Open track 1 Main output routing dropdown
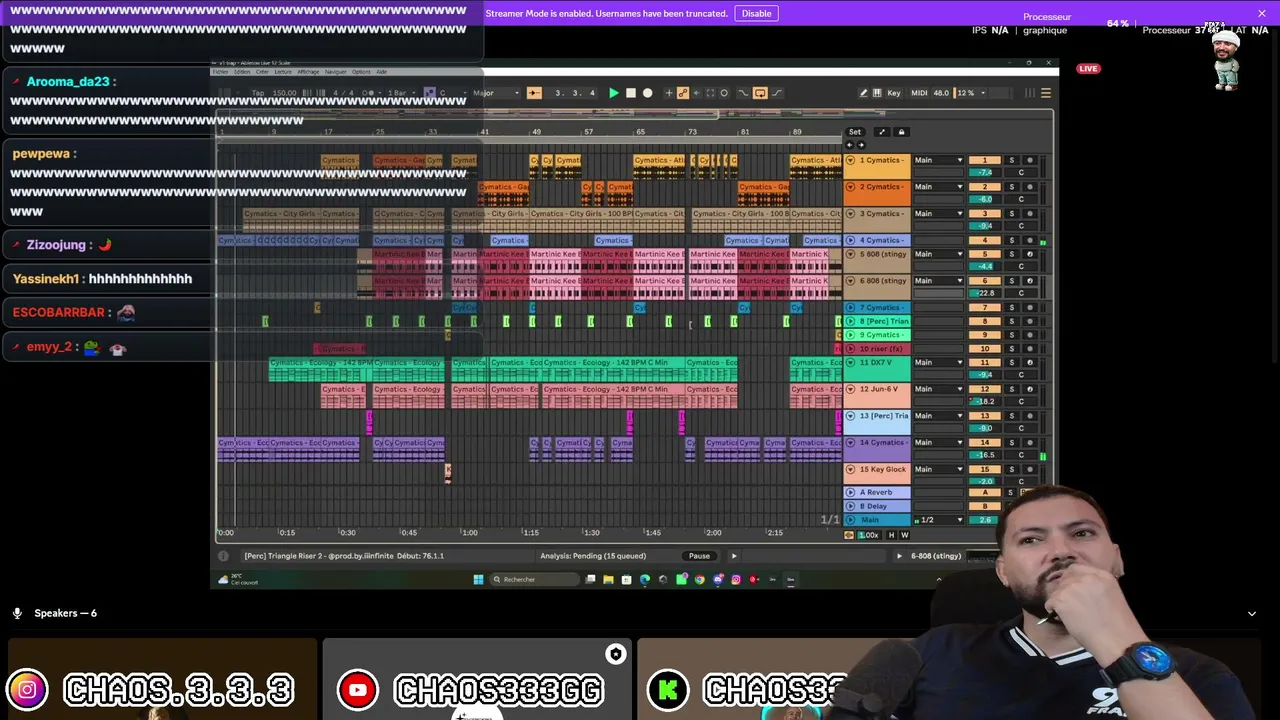The height and width of the screenshot is (720, 1280). (939, 160)
